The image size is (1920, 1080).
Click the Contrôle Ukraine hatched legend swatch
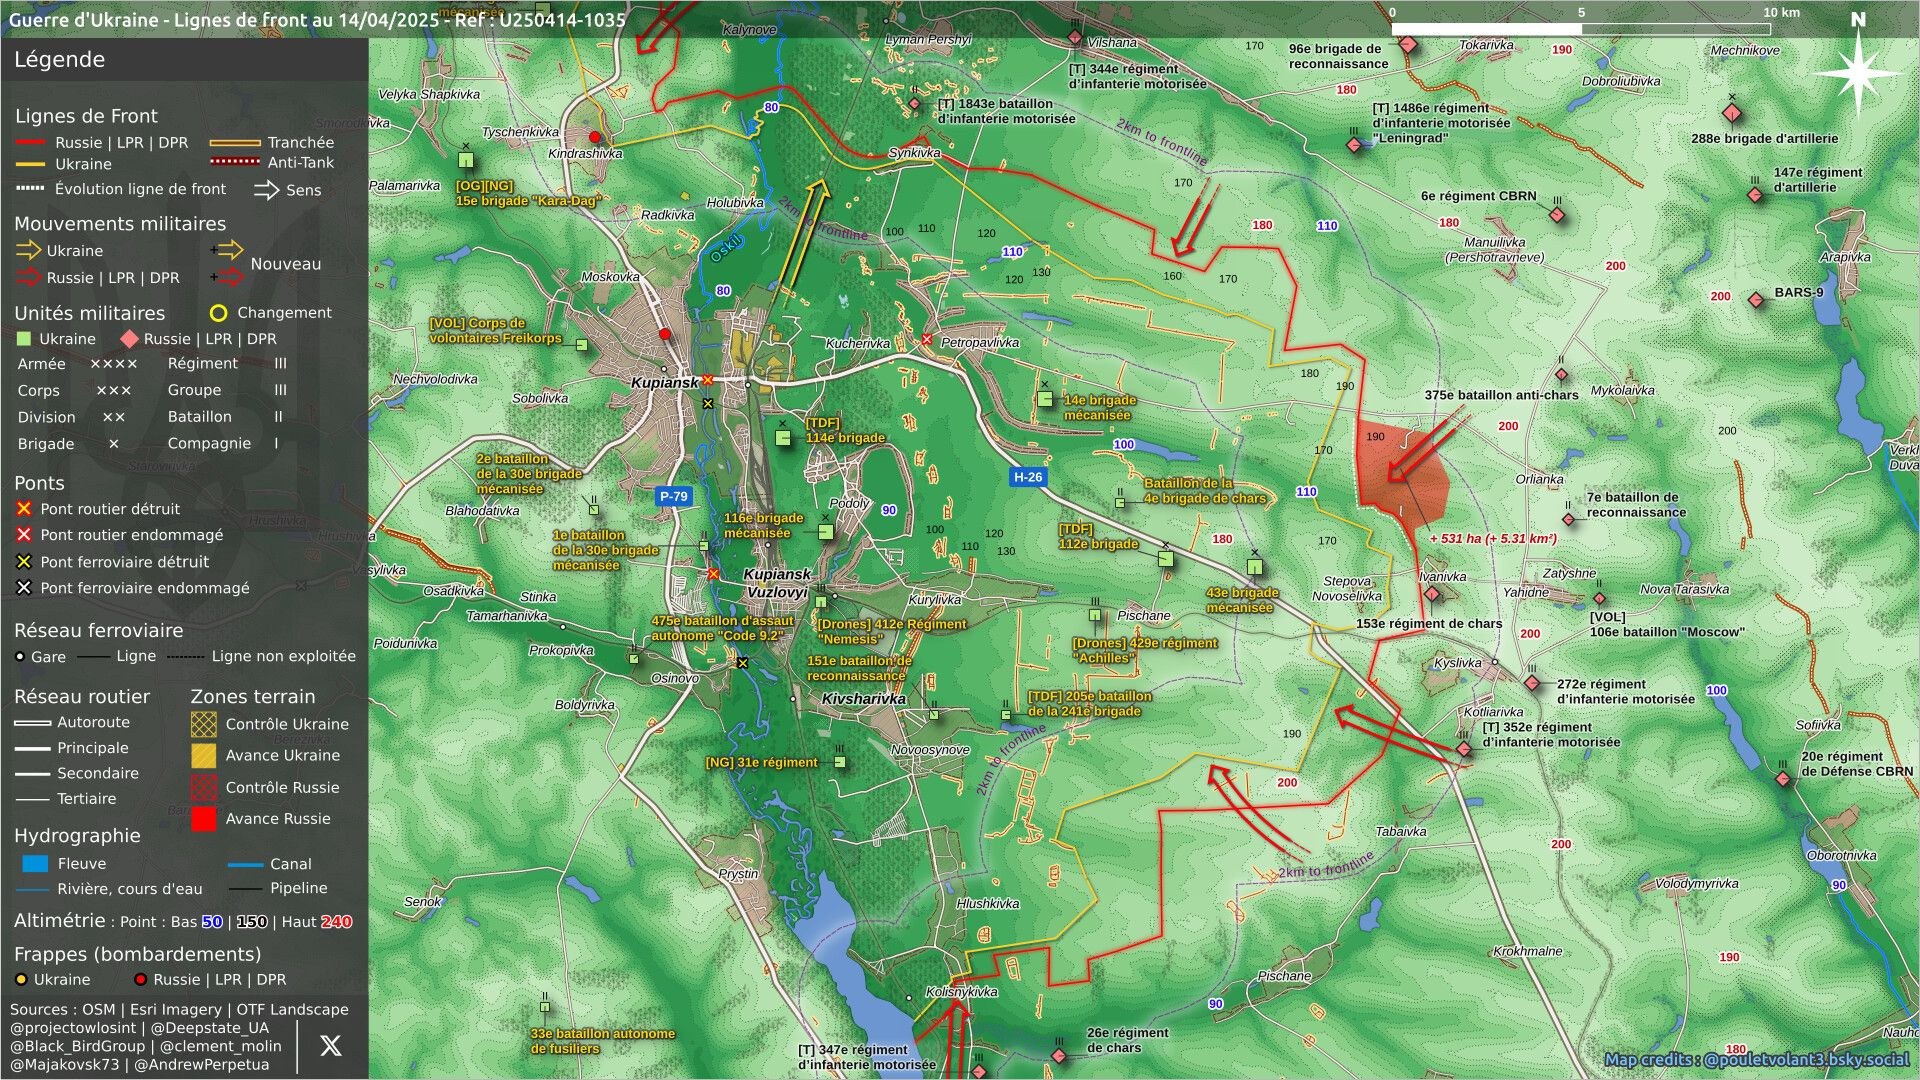tap(204, 724)
